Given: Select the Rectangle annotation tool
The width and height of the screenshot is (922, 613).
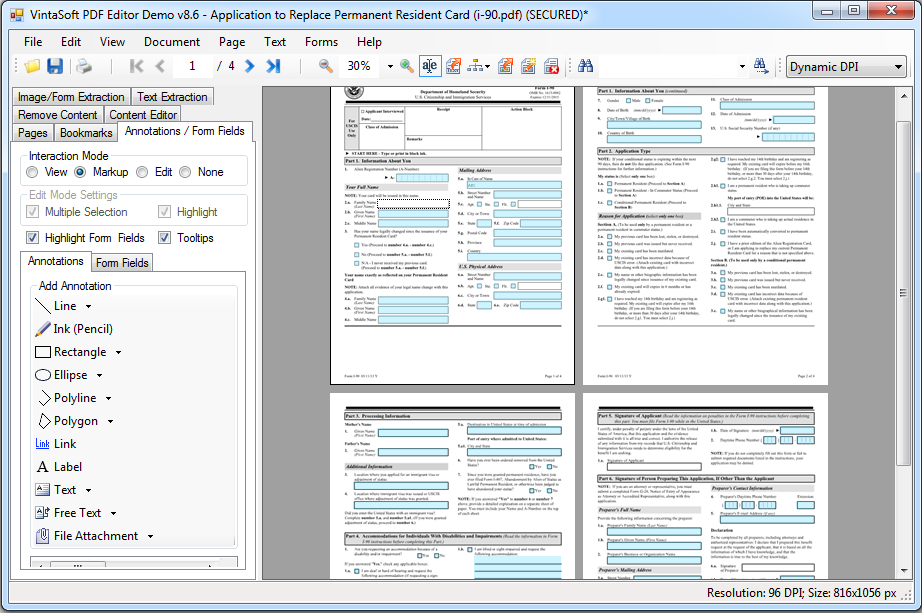Looking at the screenshot, I should click(x=71, y=352).
